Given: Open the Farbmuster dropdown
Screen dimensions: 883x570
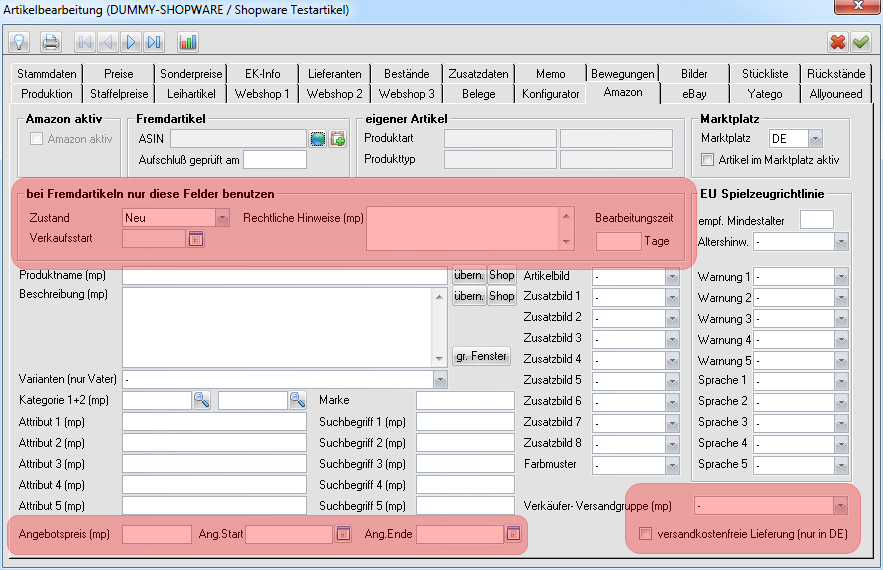Looking at the screenshot, I should 672,466.
